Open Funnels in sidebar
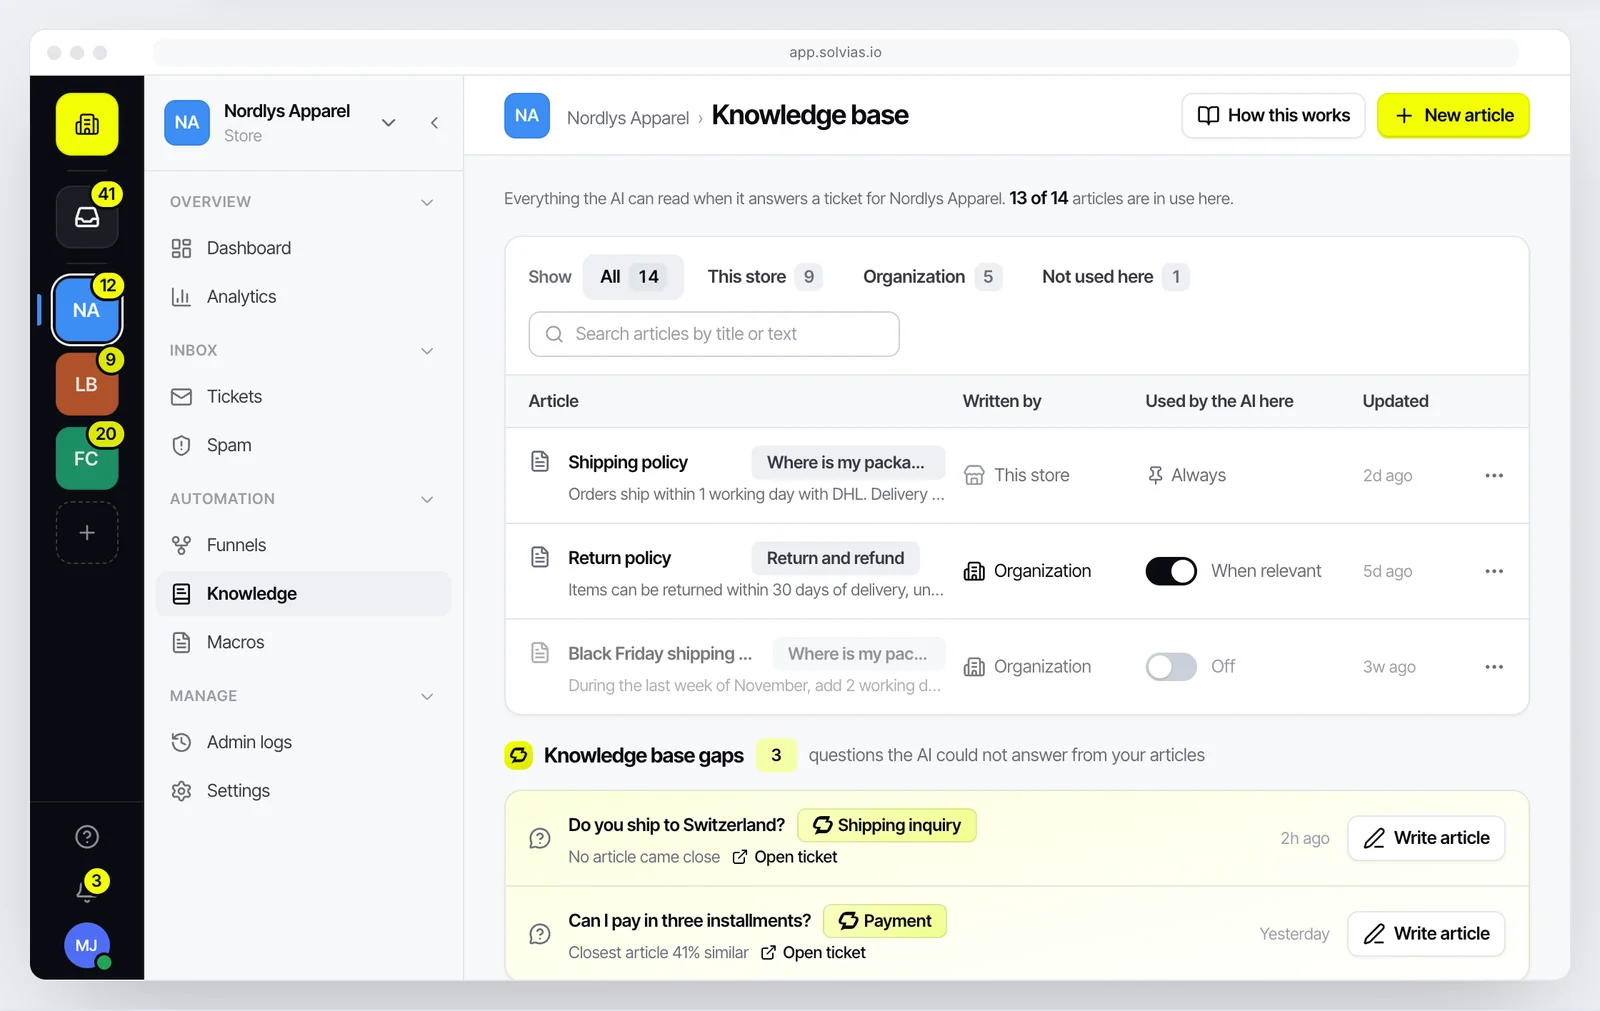Screen dimensions: 1600x1011 tap(303, 545)
